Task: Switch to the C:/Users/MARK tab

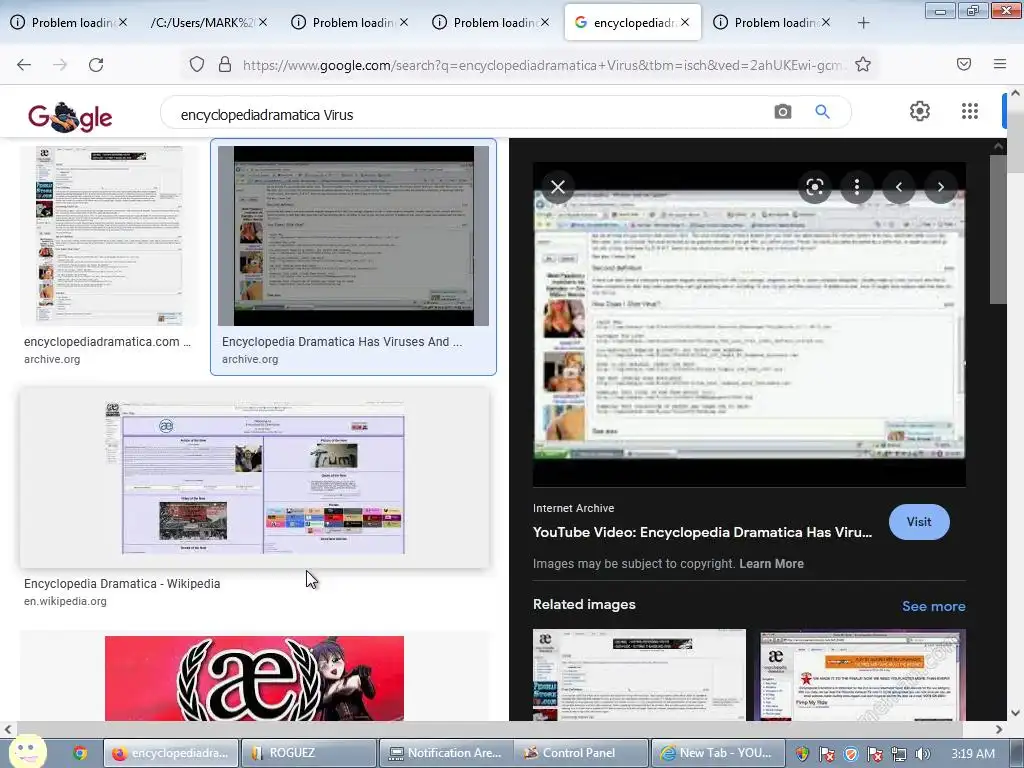Action: [x=208, y=22]
